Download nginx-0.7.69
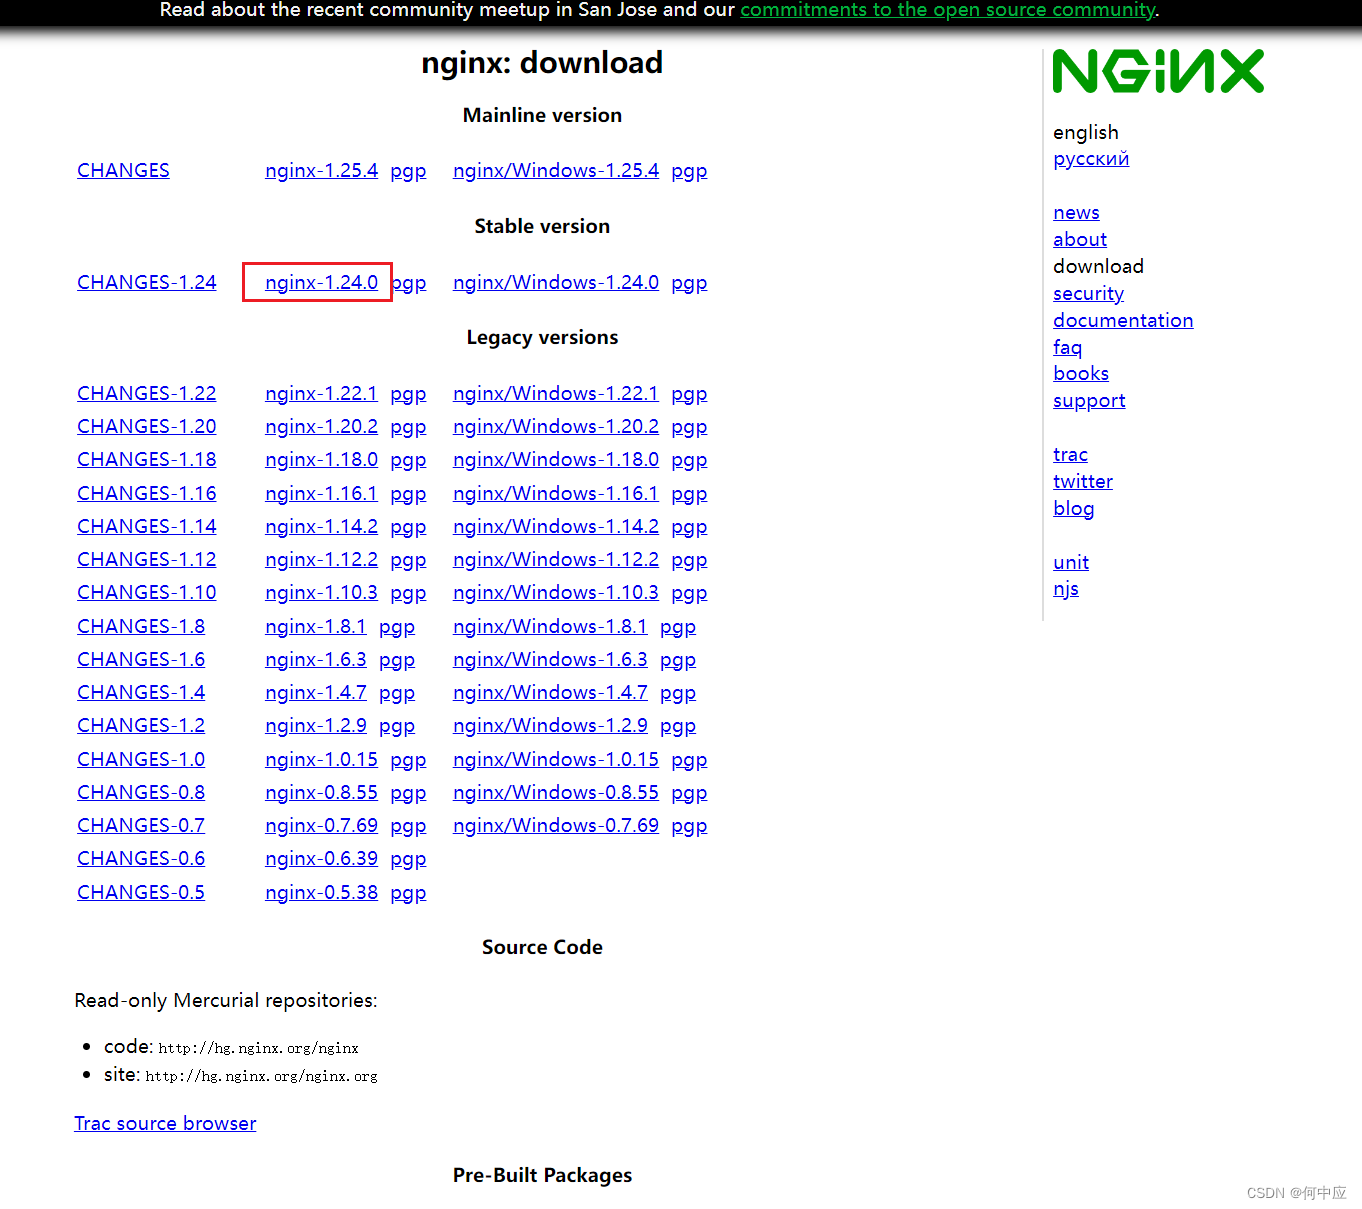The height and width of the screenshot is (1209, 1362). 321,826
